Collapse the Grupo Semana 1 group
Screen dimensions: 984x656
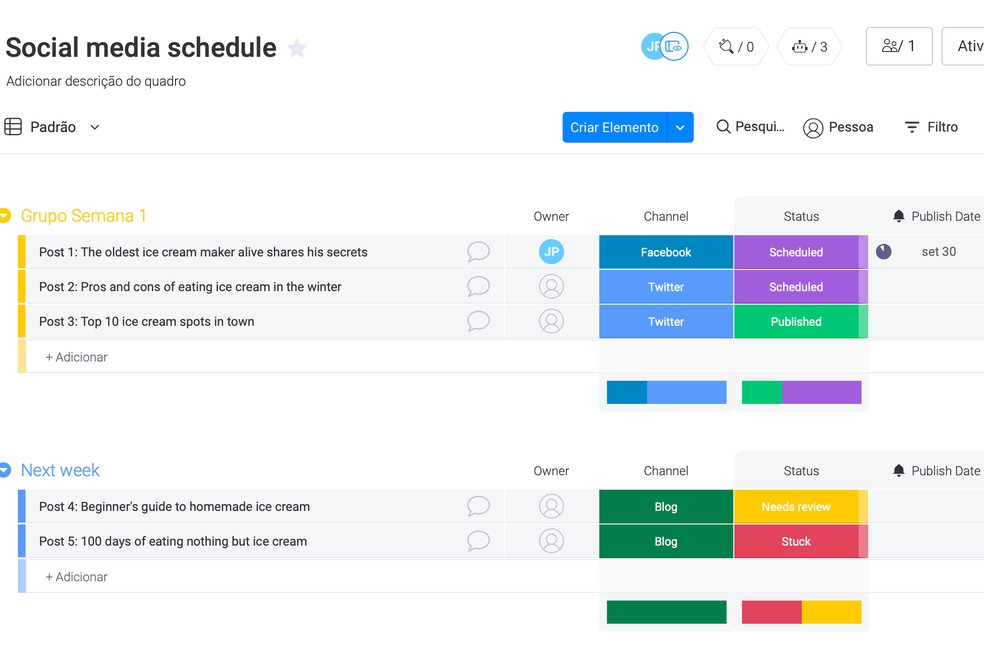(x=5, y=216)
